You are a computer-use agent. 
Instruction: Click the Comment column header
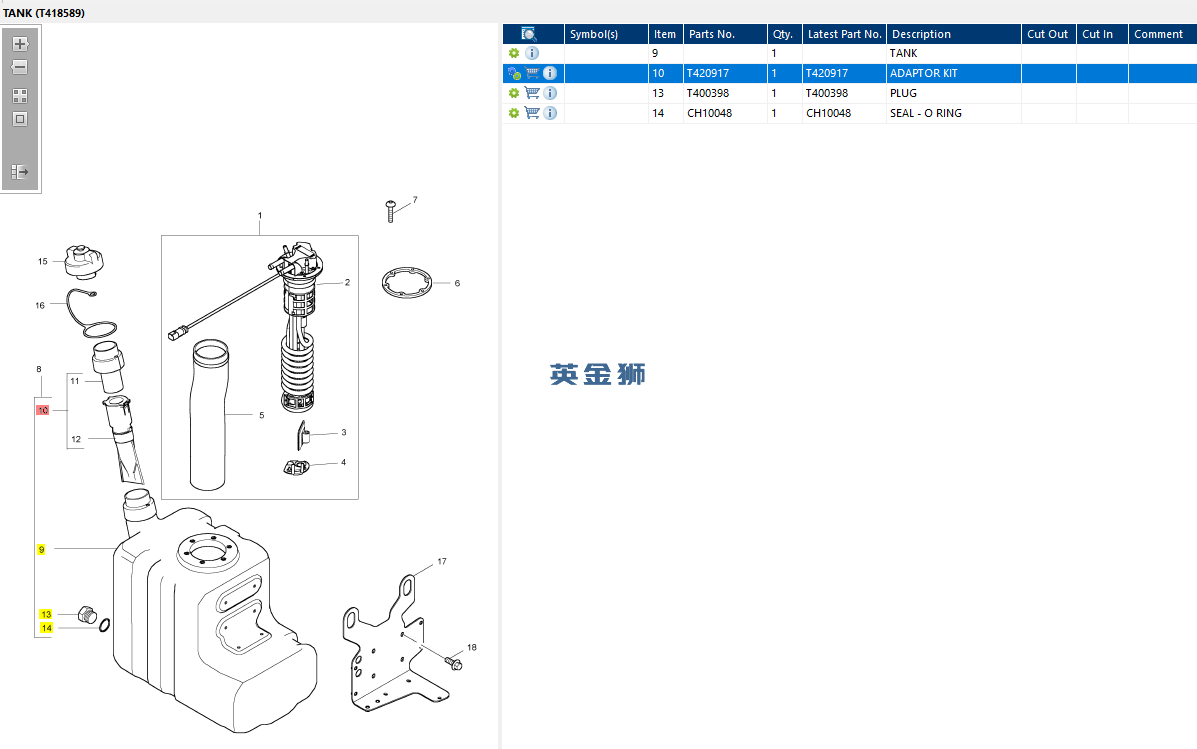tap(1162, 34)
